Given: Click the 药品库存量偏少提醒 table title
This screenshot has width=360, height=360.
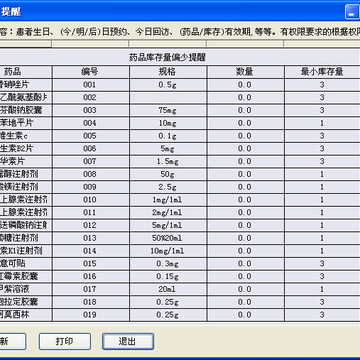Looking at the screenshot, I should click(167, 58).
